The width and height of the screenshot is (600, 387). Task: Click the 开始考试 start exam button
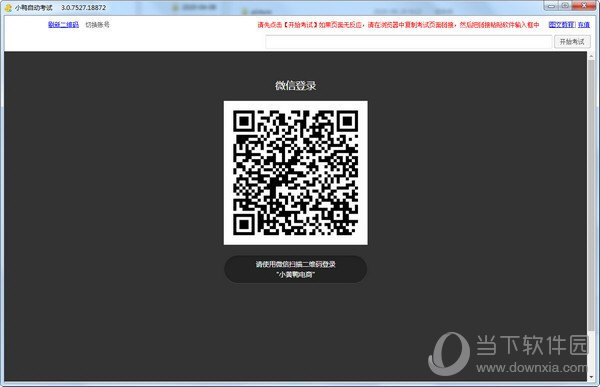[x=572, y=42]
